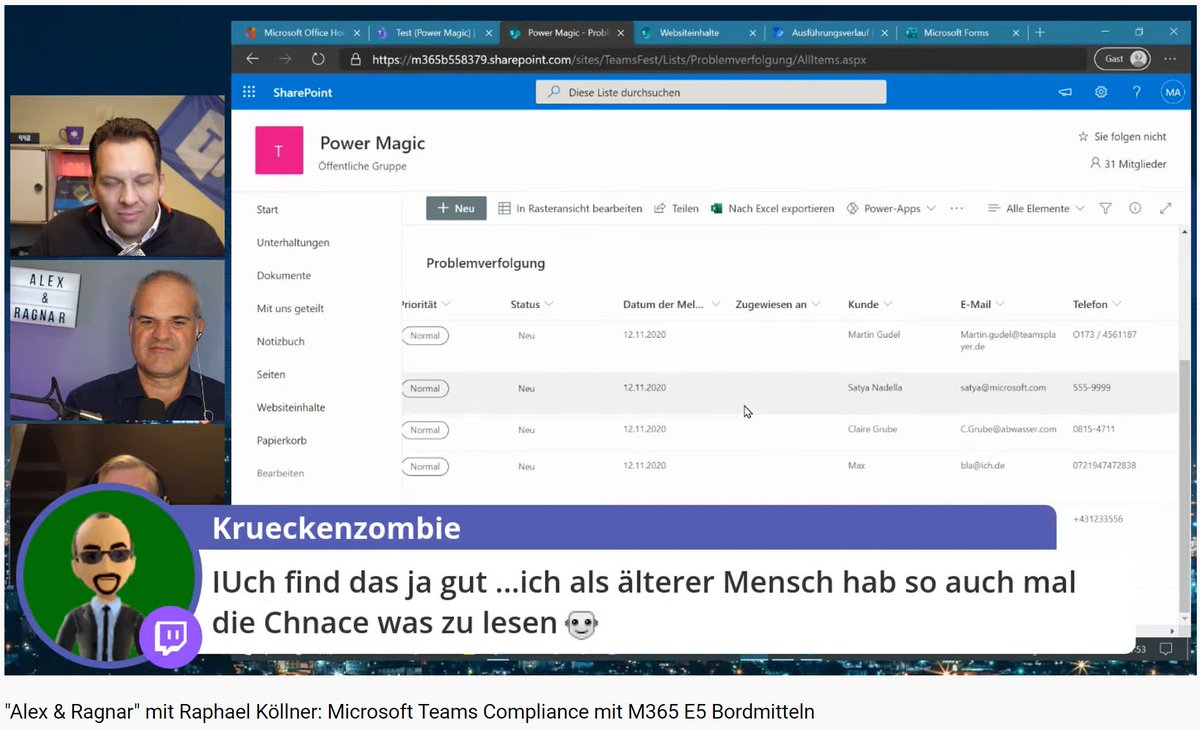Open the SharePoint help question mark

1137,92
